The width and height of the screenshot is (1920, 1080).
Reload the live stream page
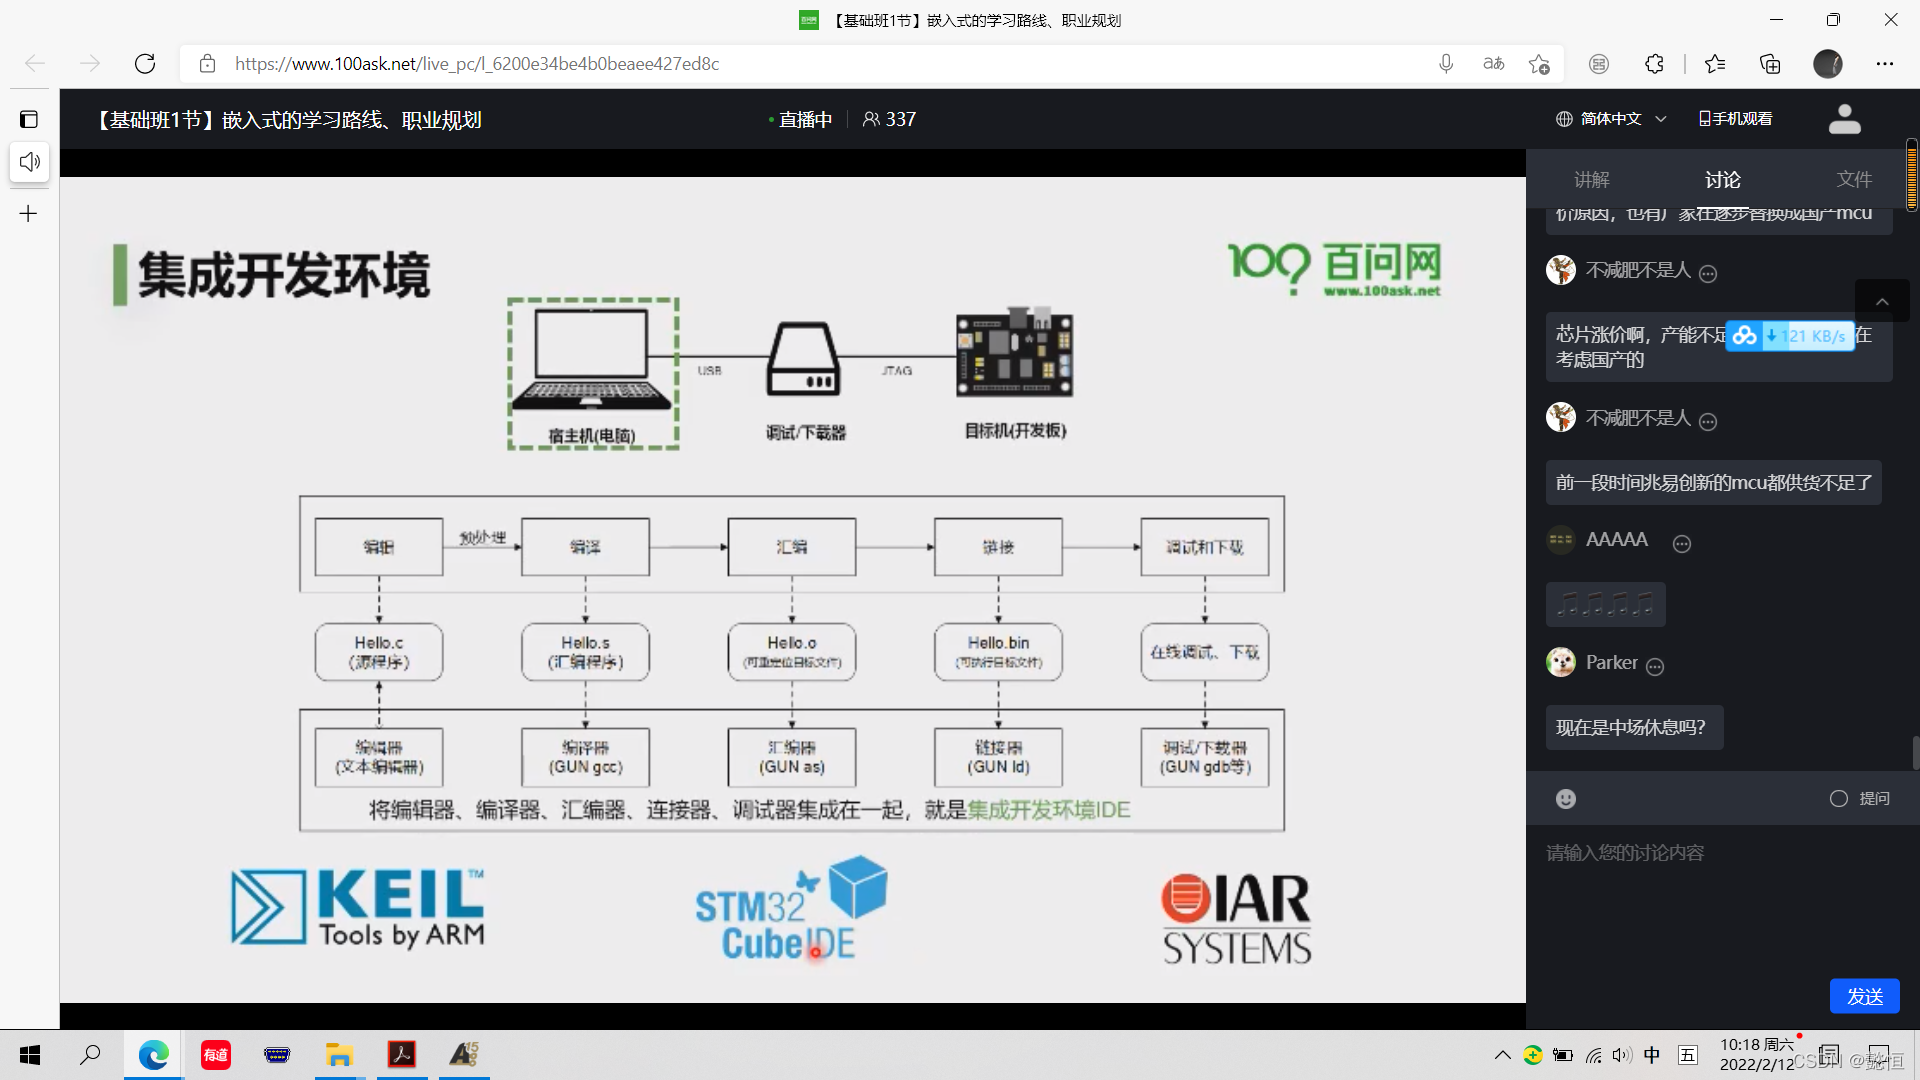tap(145, 64)
